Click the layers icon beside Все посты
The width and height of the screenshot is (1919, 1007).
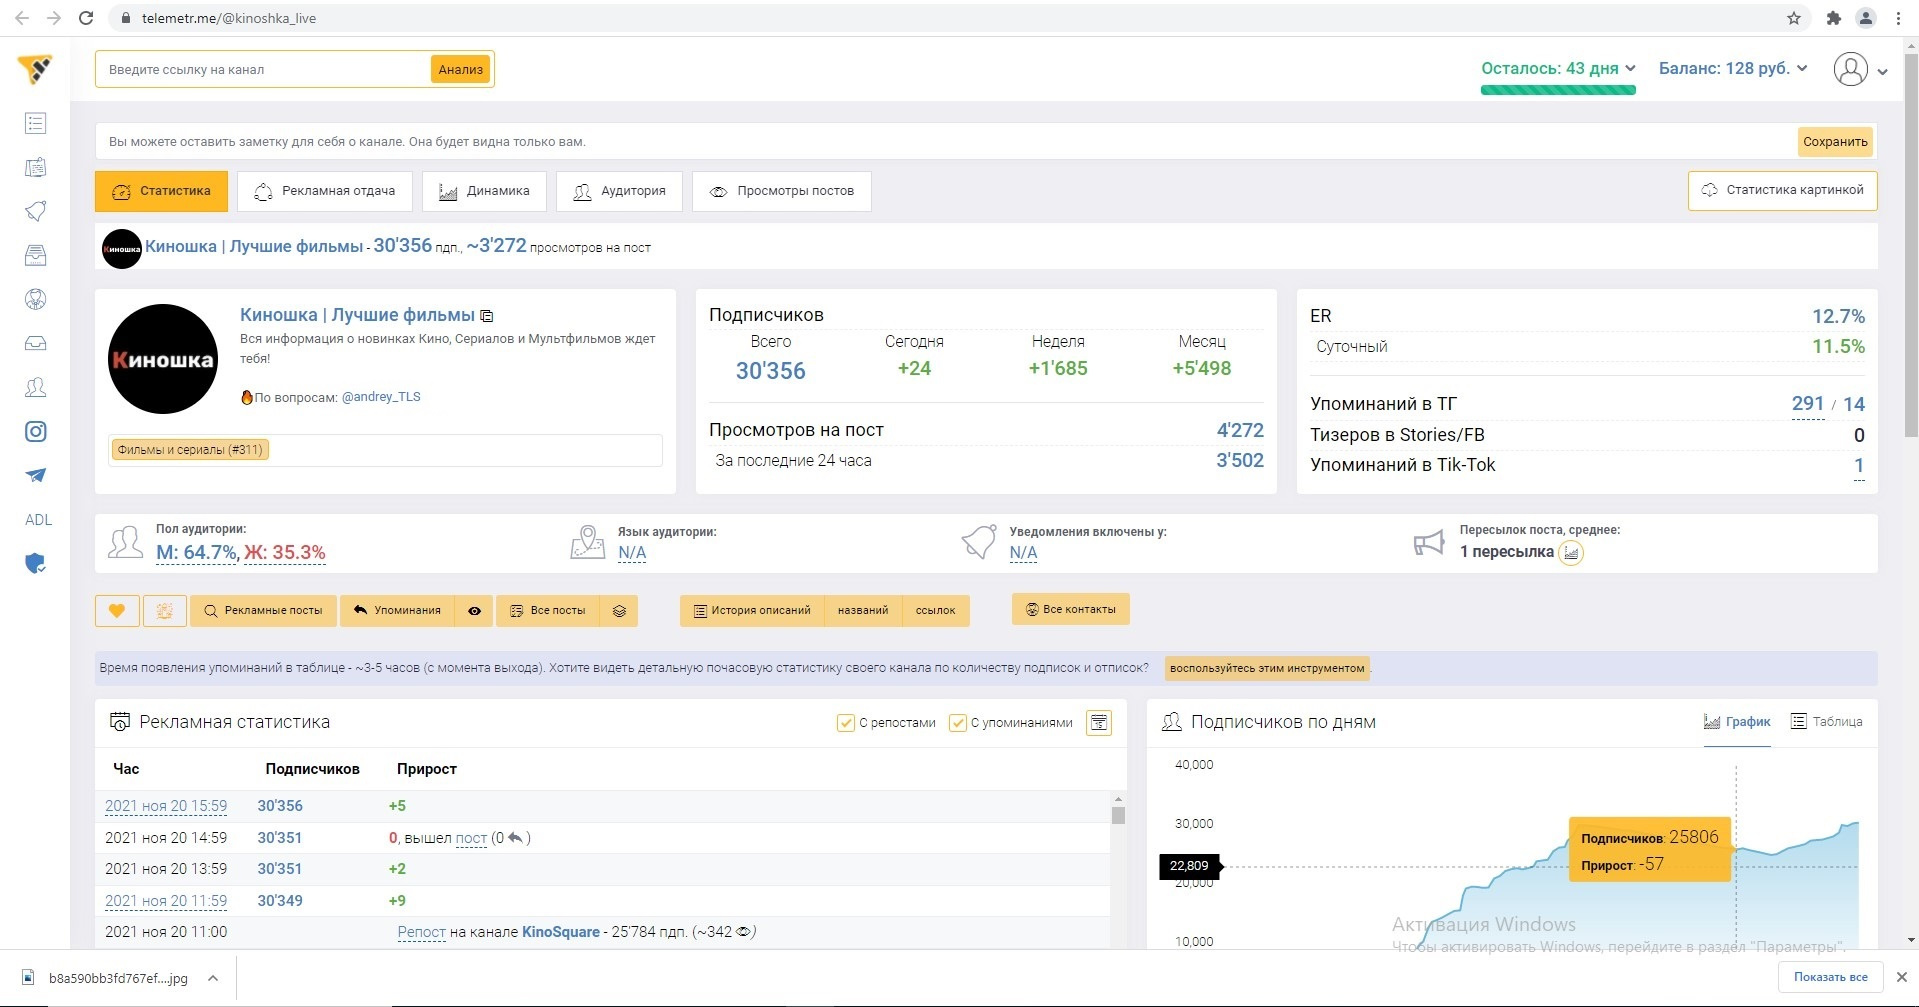point(619,611)
